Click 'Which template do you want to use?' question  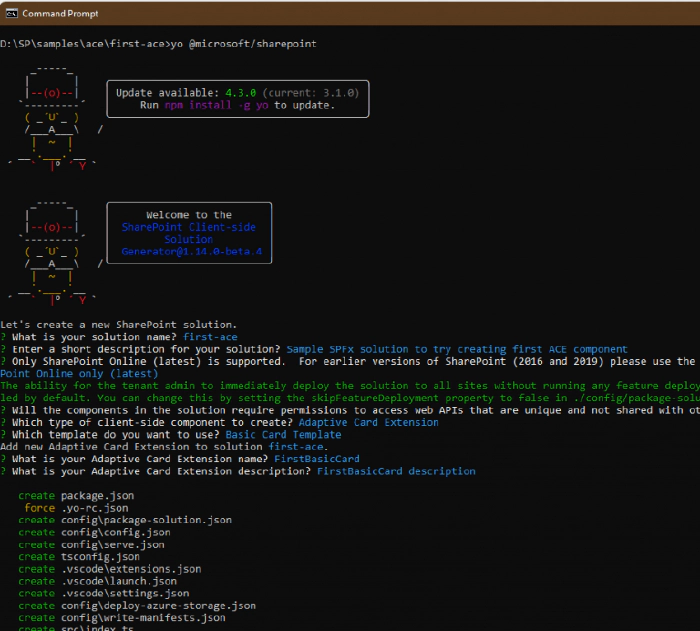click(x=116, y=435)
